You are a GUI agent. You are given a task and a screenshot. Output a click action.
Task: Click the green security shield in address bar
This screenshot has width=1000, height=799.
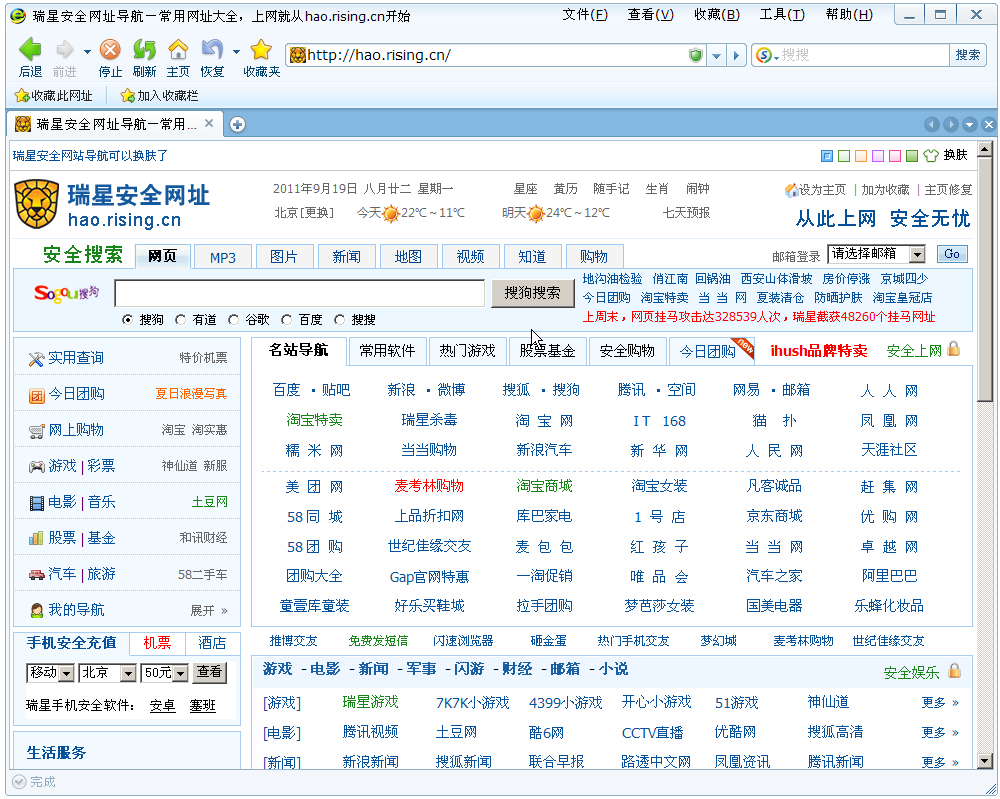(696, 55)
